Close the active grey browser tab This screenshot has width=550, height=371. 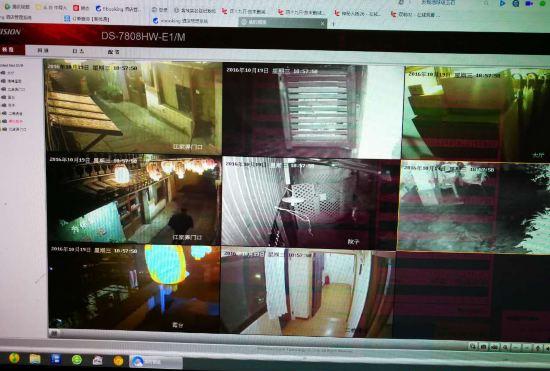pyautogui.click(x=323, y=23)
